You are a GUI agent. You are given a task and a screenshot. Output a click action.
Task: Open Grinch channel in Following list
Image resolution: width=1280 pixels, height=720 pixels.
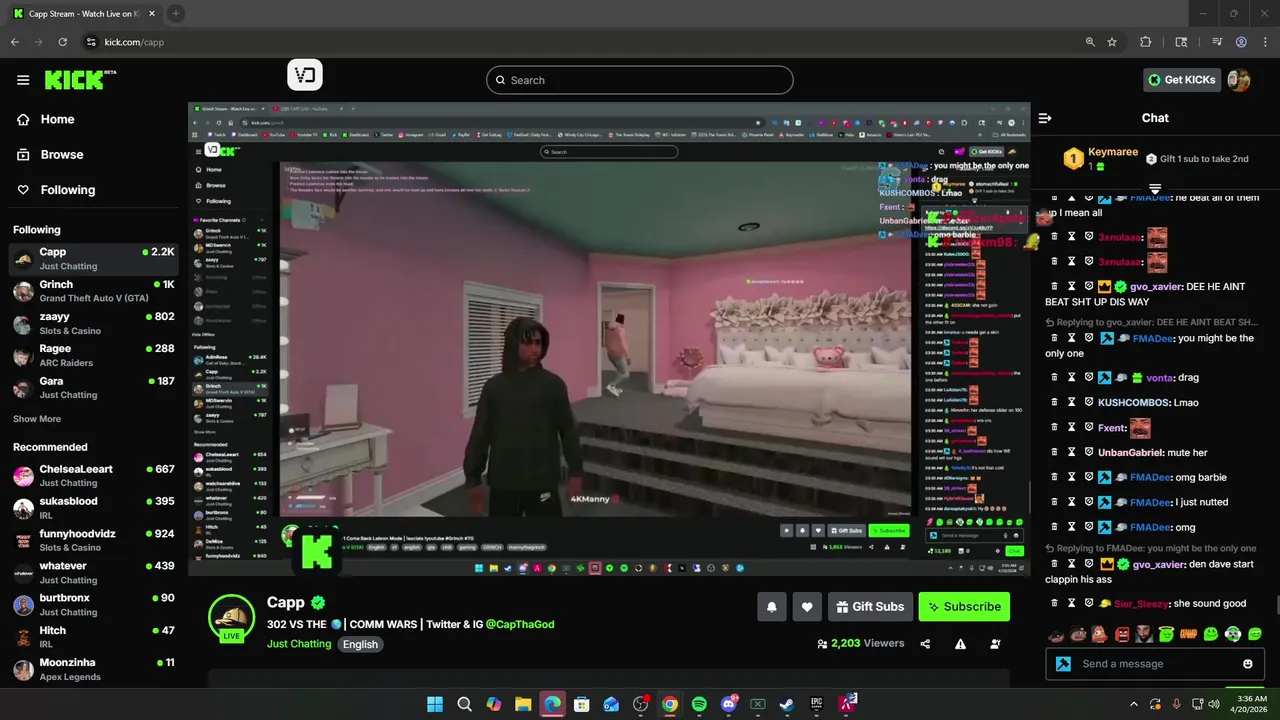click(x=94, y=291)
